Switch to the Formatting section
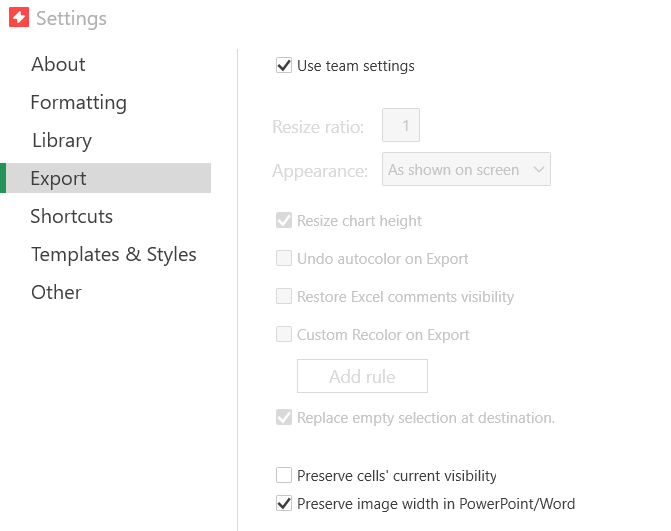Screen dimensions: 671x531 [79, 103]
